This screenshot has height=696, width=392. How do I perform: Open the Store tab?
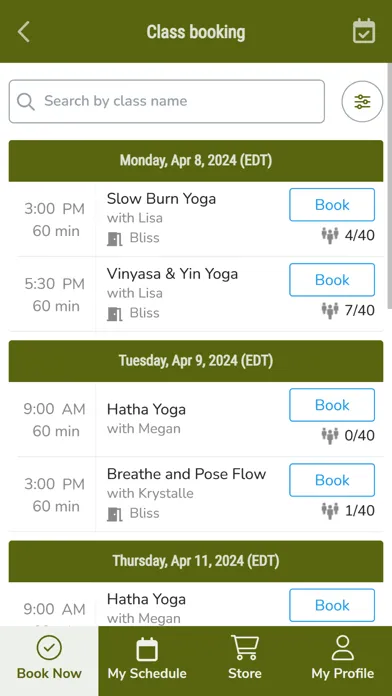point(245,661)
